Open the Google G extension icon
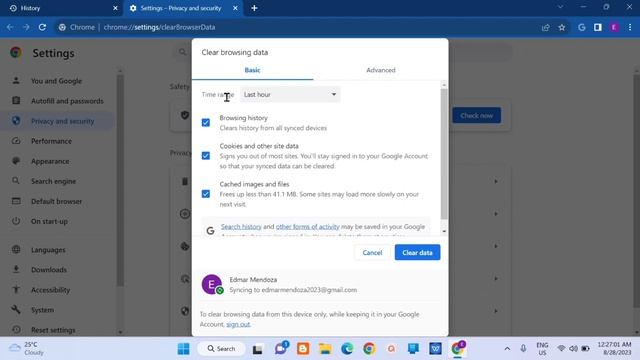 582,27
